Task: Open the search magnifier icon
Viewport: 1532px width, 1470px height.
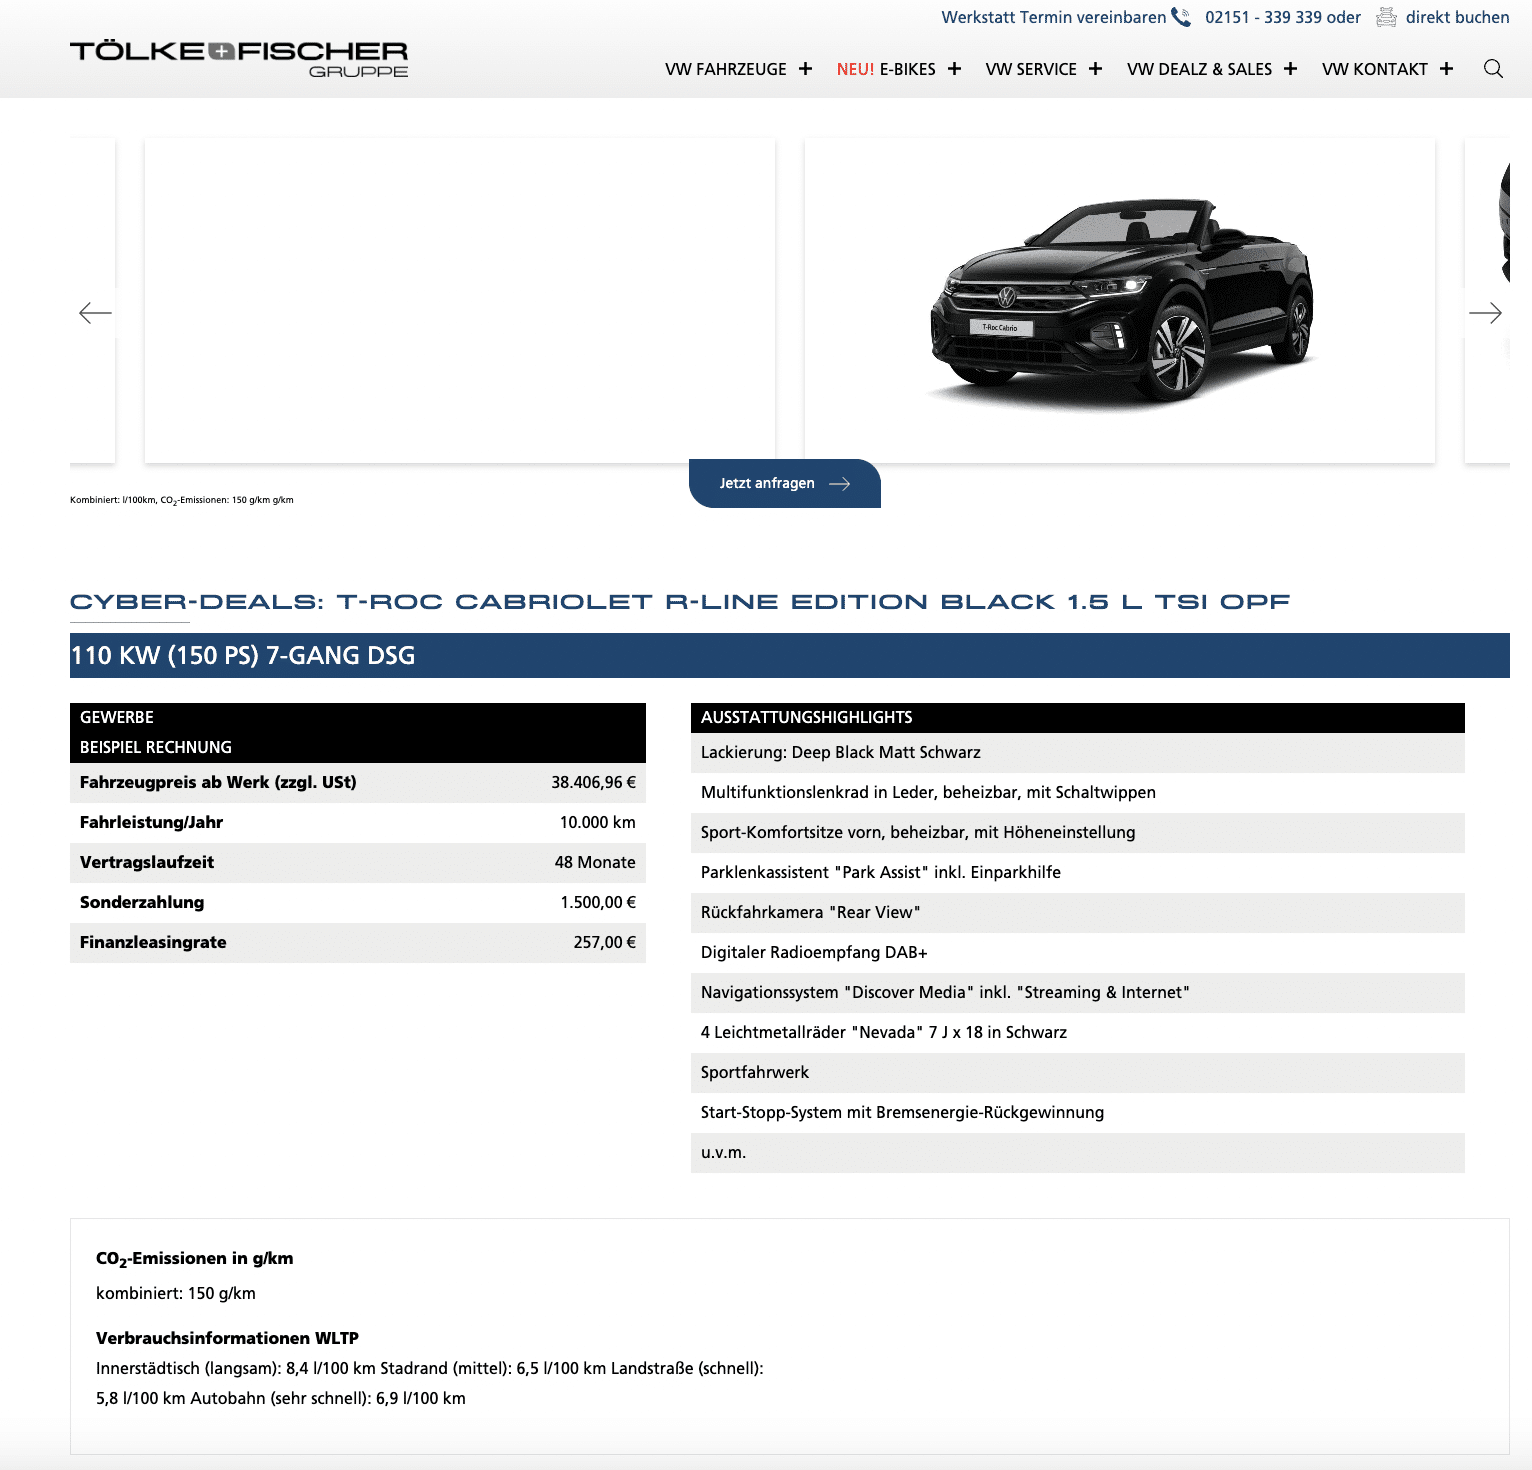Action: pos(1493,69)
